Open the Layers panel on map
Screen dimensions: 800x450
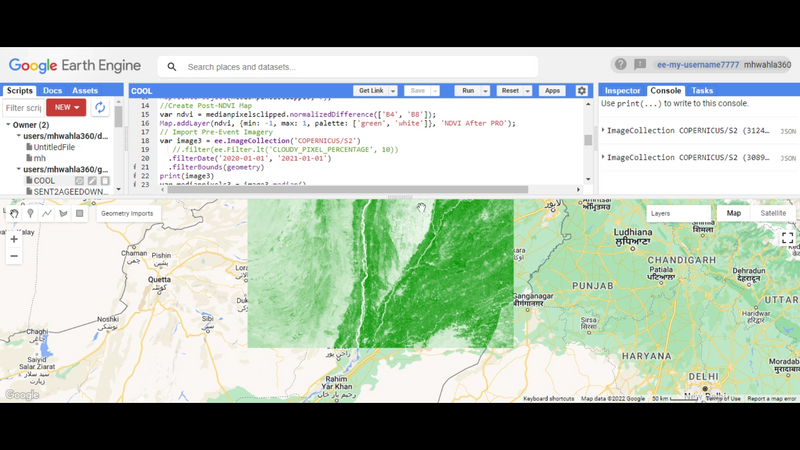tap(679, 213)
